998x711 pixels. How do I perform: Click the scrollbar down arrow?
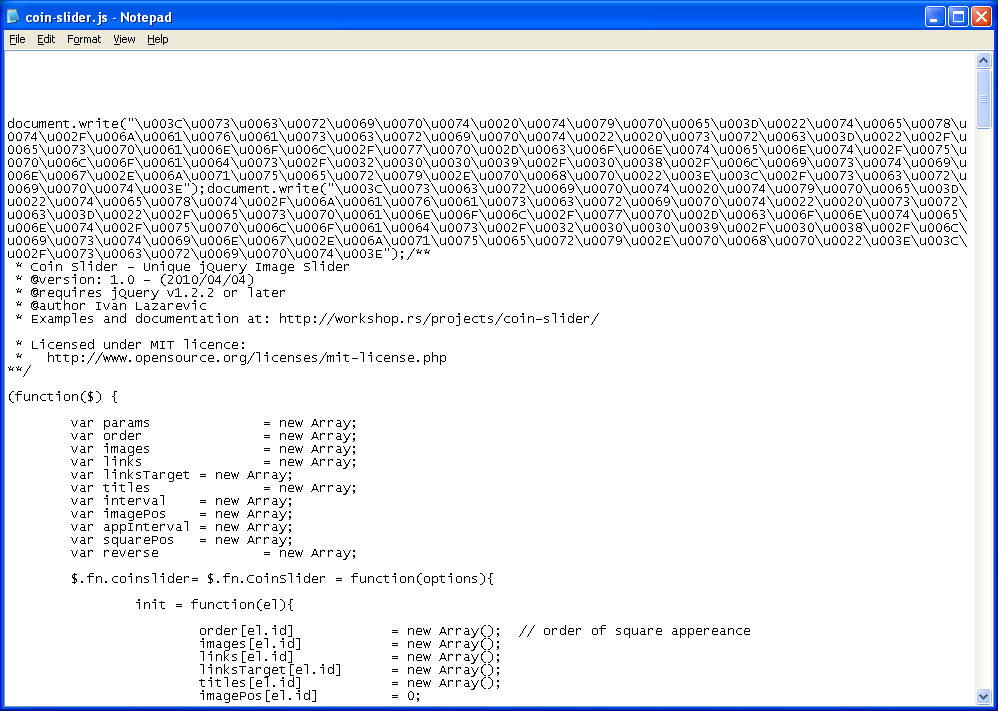[983, 696]
